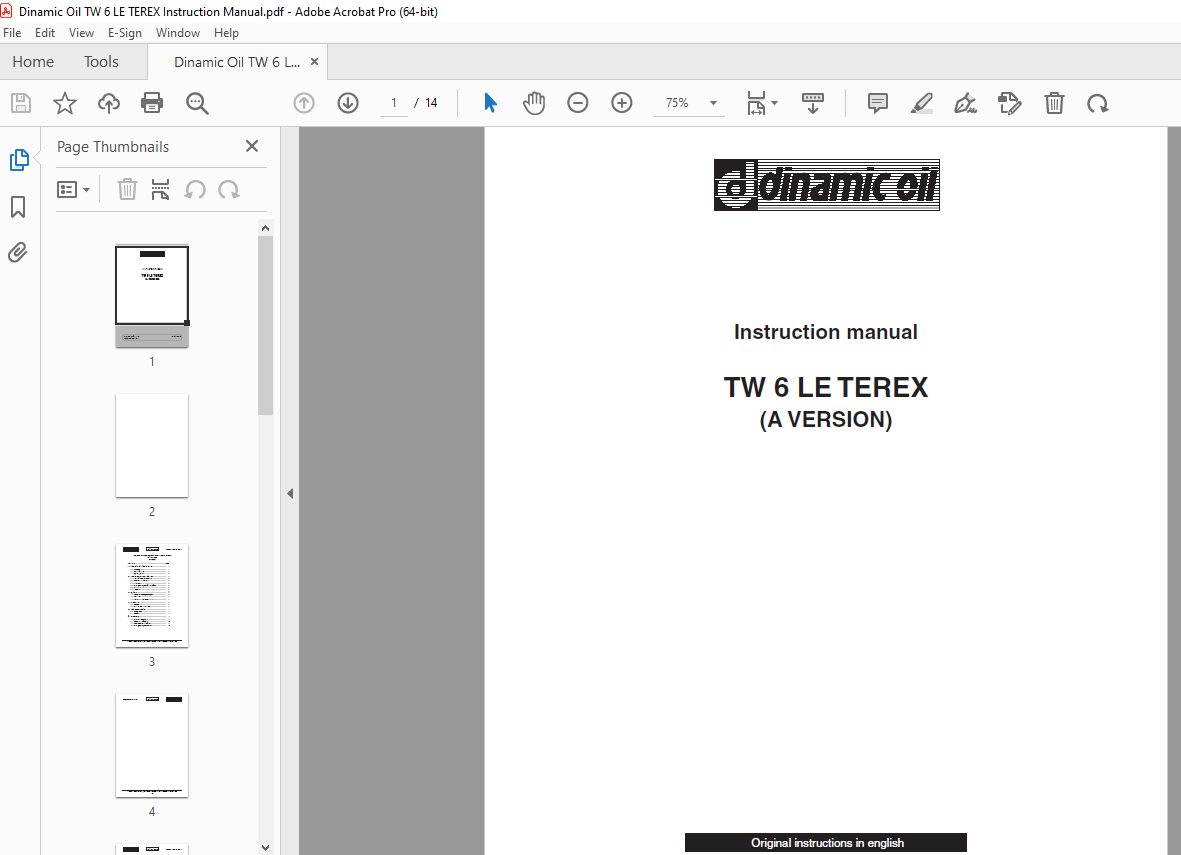
Task: Click the Dinamic Oil logo image
Action: [x=826, y=185]
